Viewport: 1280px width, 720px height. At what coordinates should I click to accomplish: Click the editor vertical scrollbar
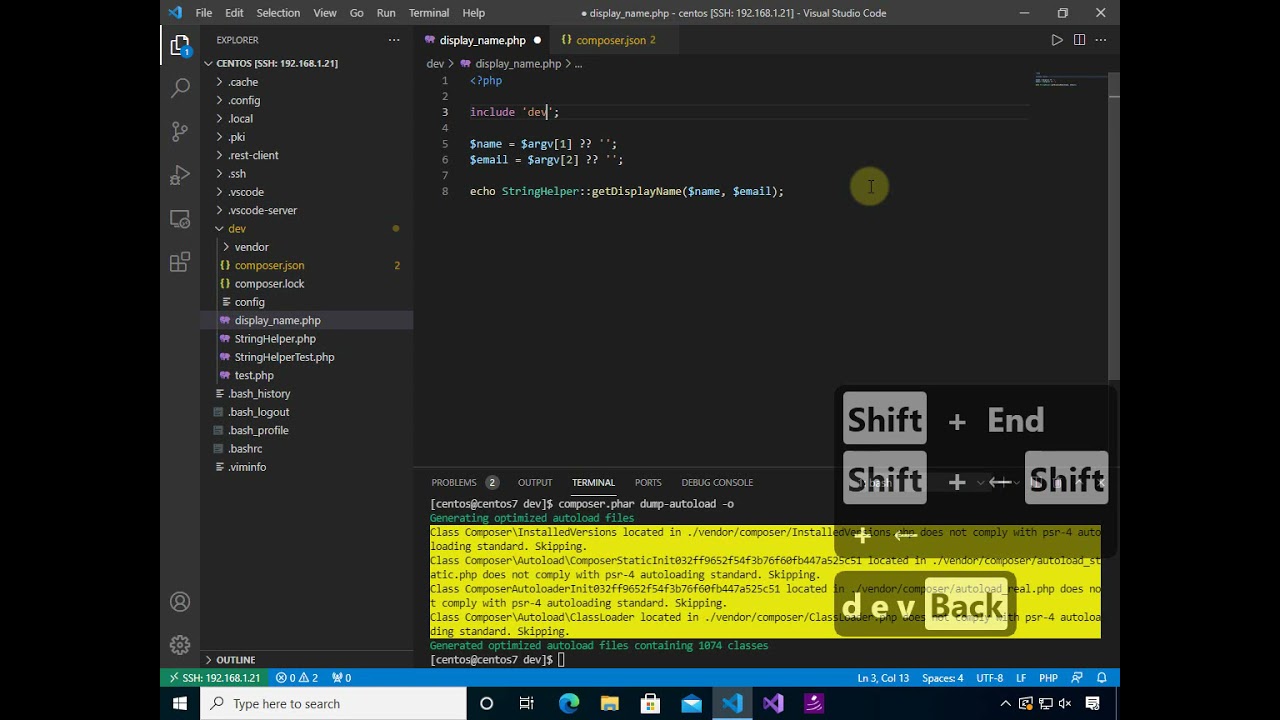coord(1113,225)
